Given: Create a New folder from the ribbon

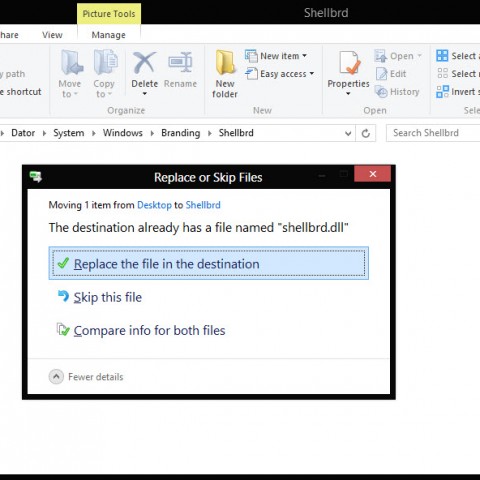Looking at the screenshot, I should pyautogui.click(x=225, y=74).
